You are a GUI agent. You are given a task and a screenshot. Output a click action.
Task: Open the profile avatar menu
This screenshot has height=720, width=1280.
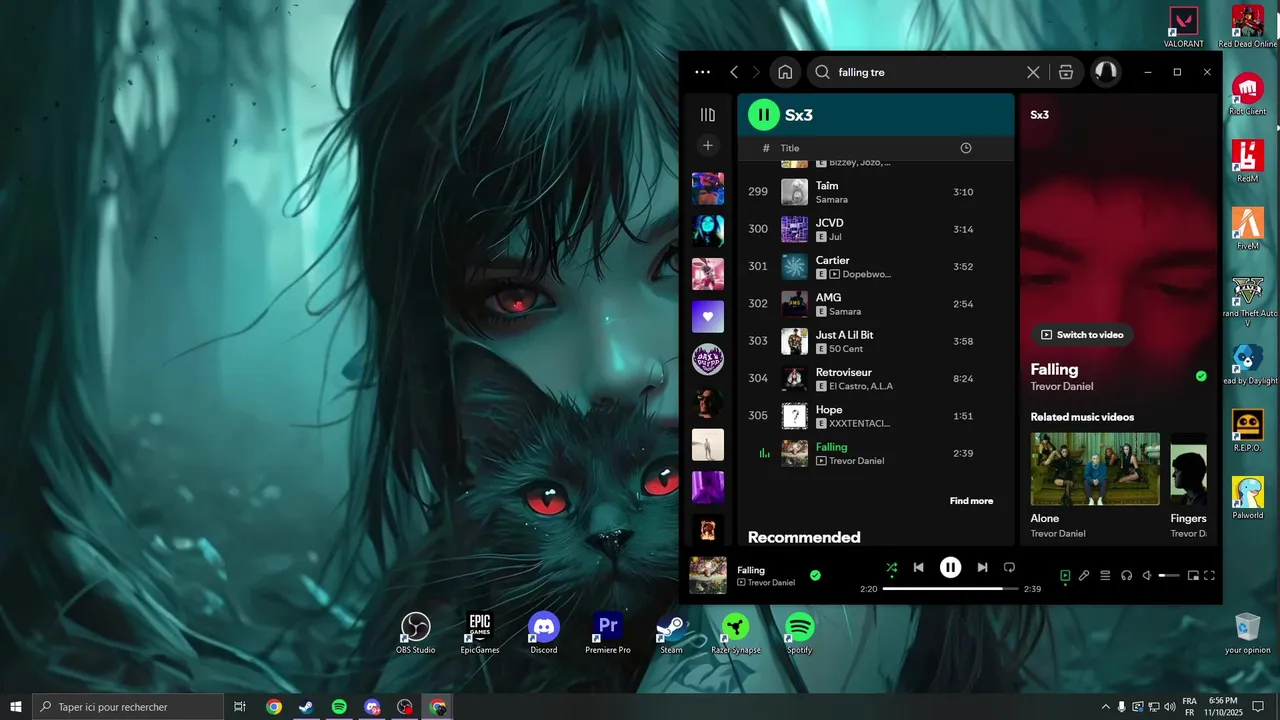pos(1105,72)
